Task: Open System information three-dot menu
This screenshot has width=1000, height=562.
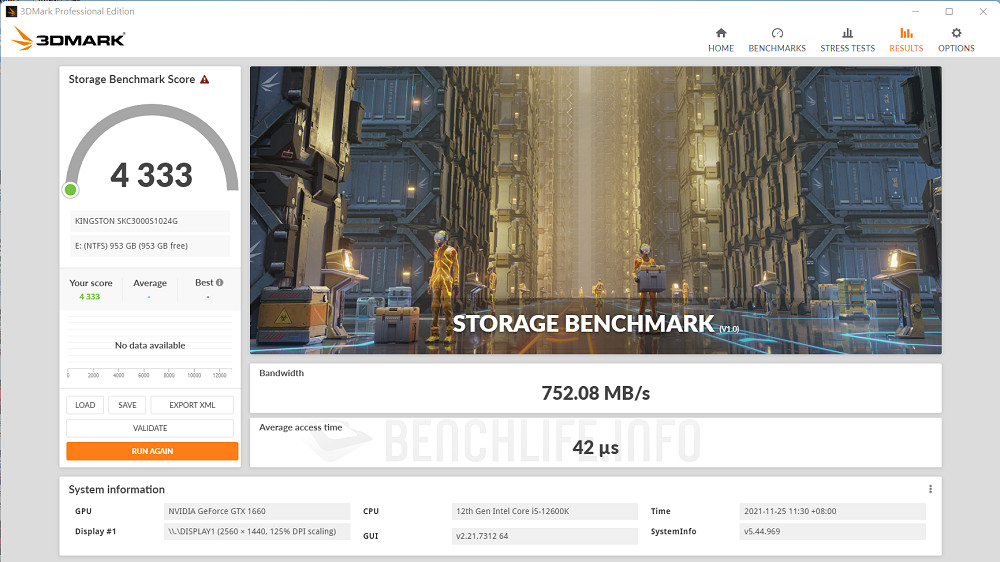Action: coord(930,489)
